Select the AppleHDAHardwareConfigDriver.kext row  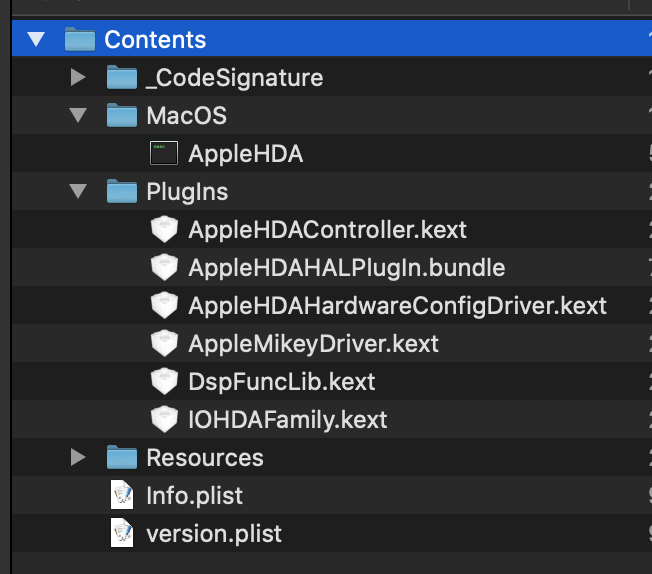397,306
